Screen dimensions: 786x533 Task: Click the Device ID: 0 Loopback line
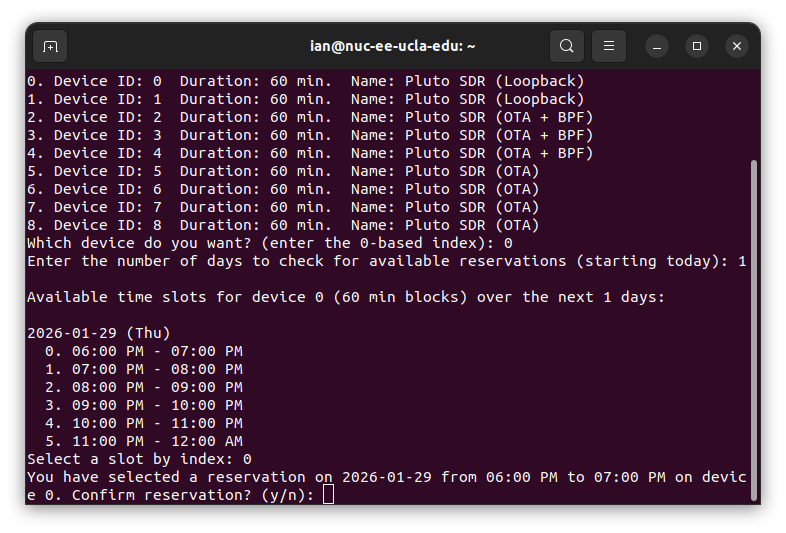tap(305, 81)
